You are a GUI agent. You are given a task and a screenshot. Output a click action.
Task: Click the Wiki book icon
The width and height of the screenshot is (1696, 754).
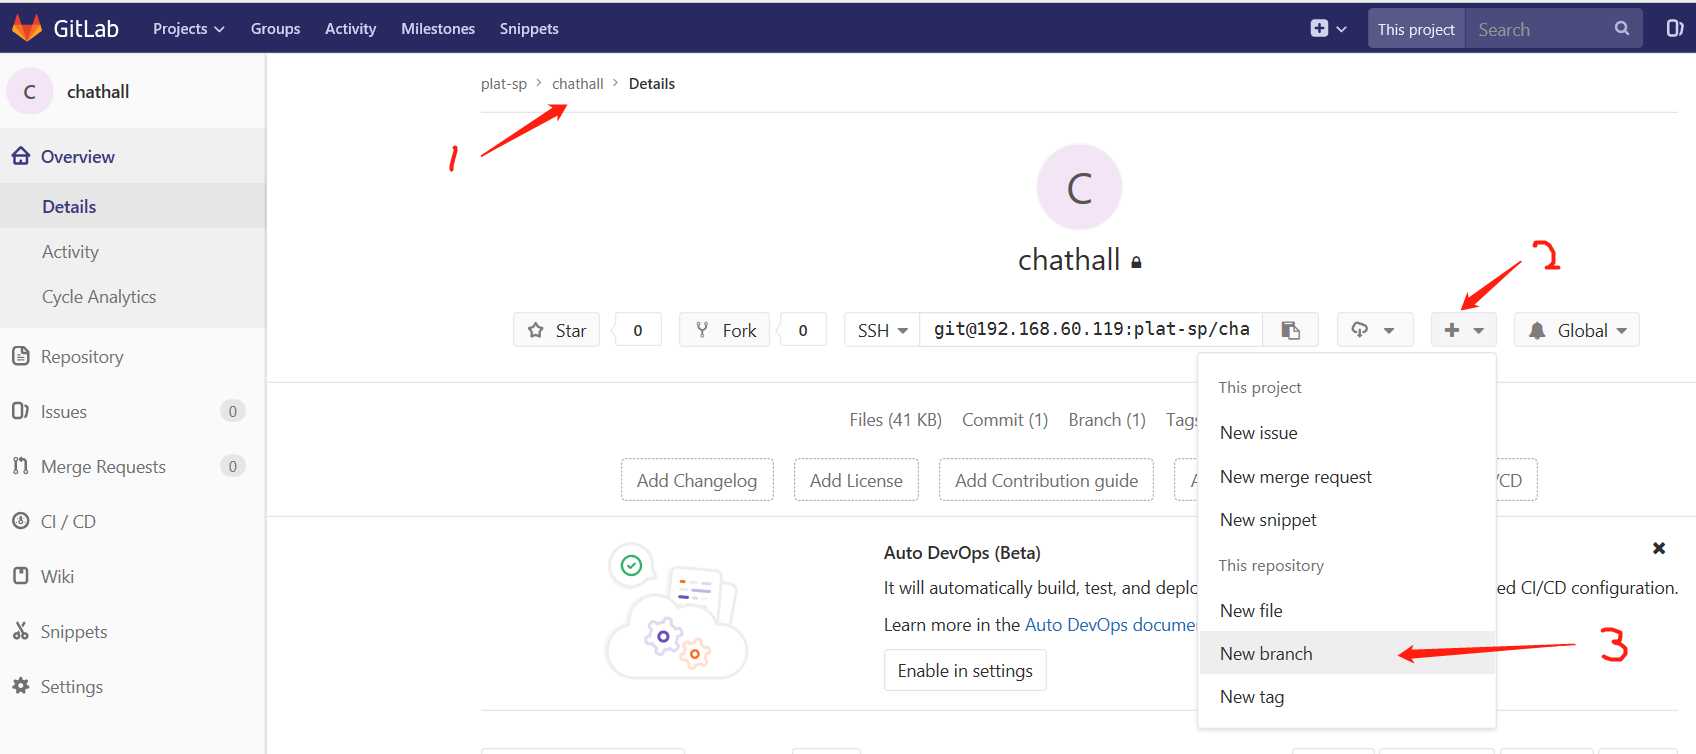(x=20, y=576)
